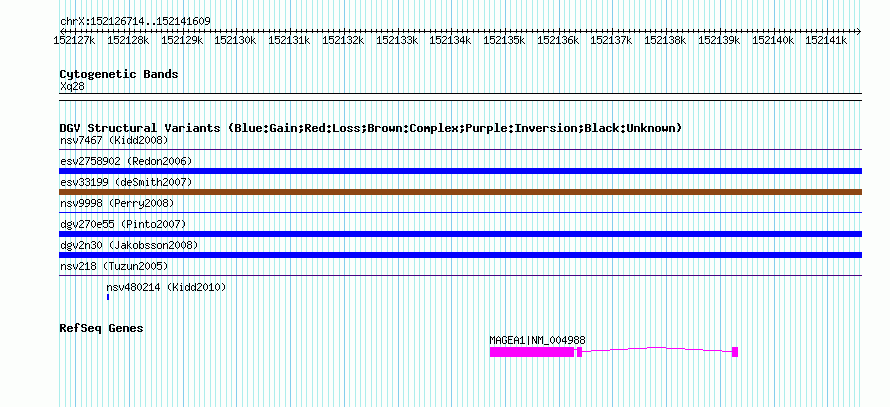Select the Cytogenetic Bands track title

pyautogui.click(x=119, y=74)
